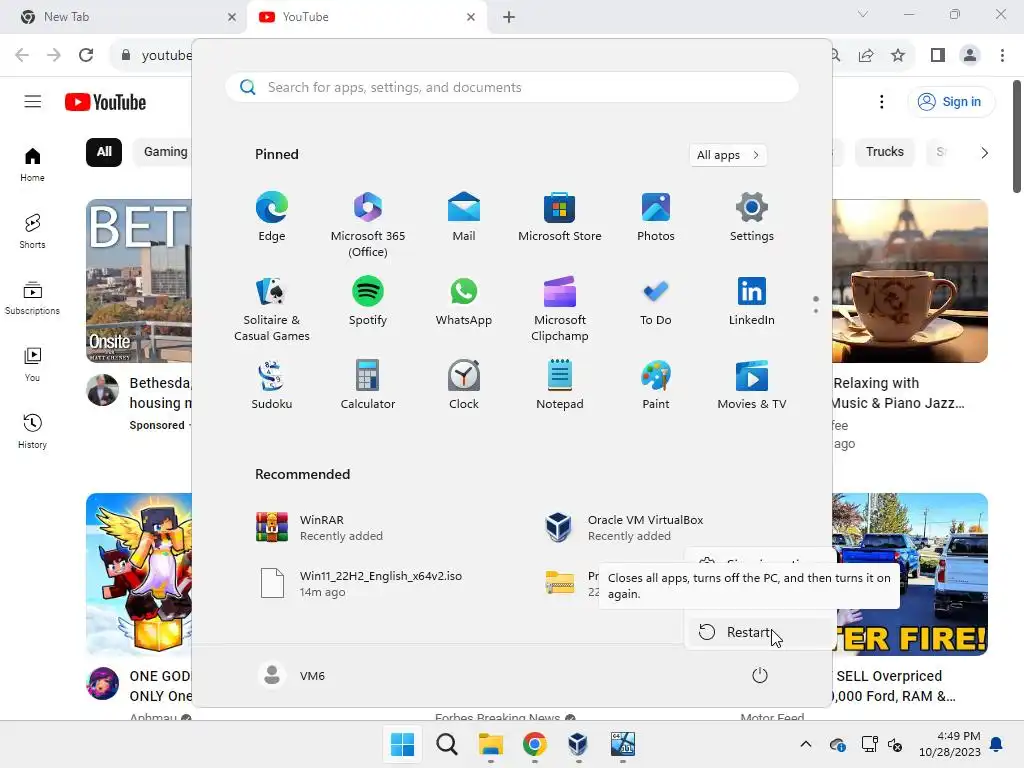
Task: Toggle the YouTube guide hamburger menu
Action: coord(33,102)
